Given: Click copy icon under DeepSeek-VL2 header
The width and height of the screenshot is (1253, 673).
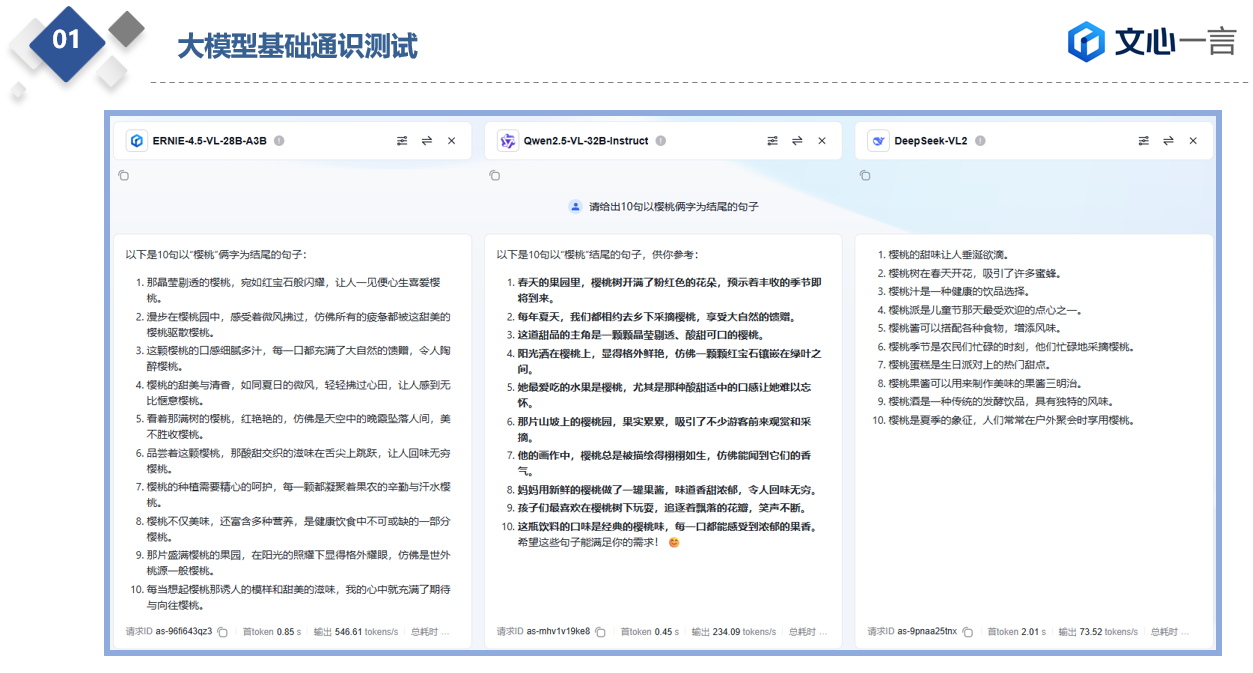Looking at the screenshot, I should pos(865,176).
